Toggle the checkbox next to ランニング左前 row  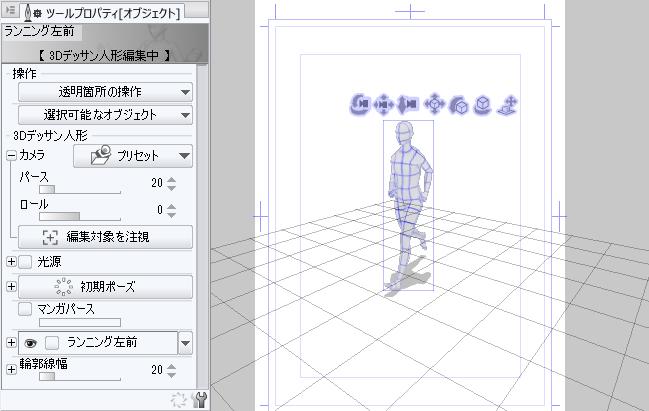click(x=52, y=343)
